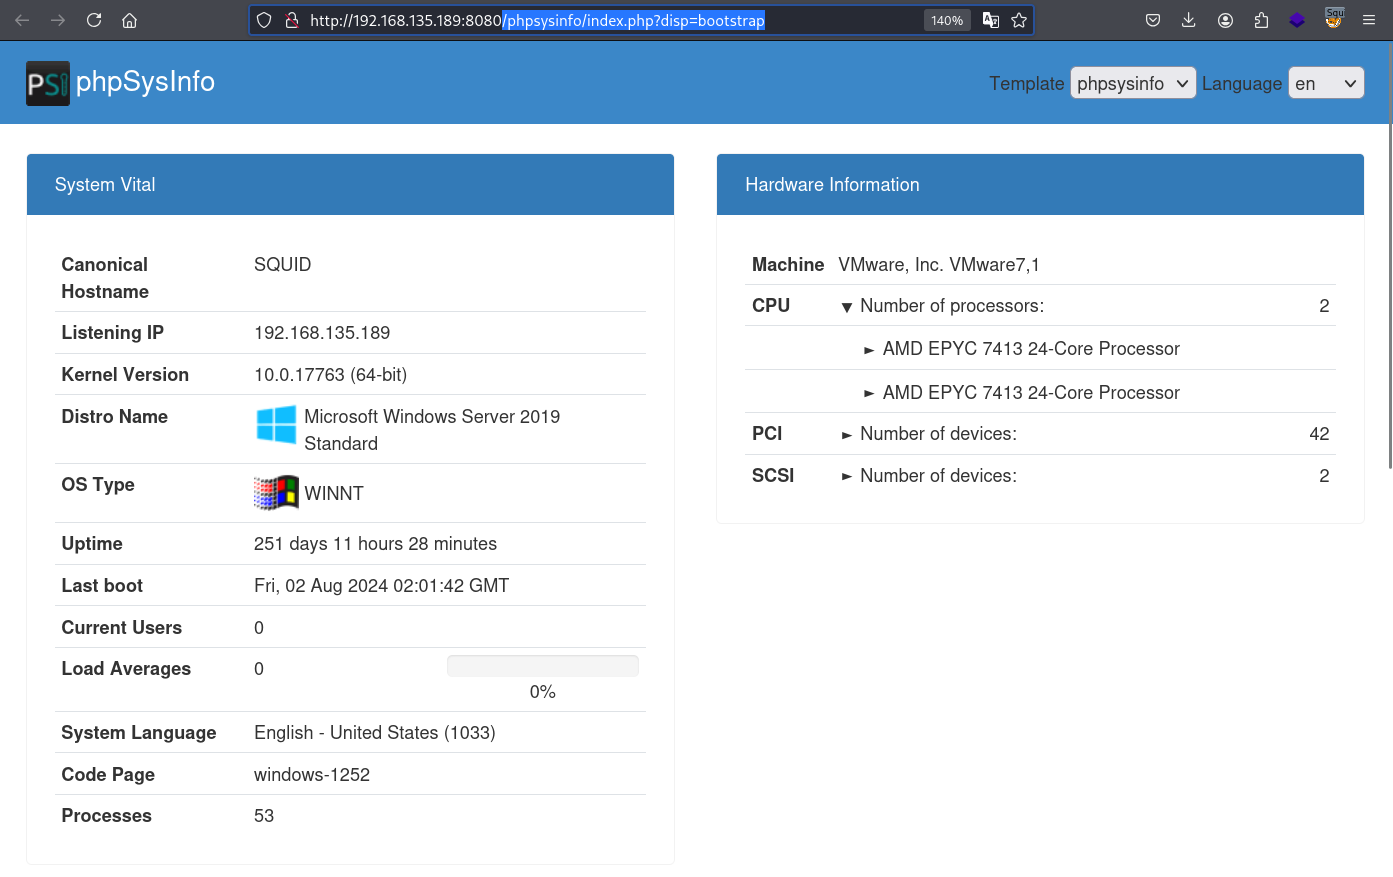The height and width of the screenshot is (877, 1393).
Task: Click the PSI phpSysInfo logo
Action: pos(48,83)
